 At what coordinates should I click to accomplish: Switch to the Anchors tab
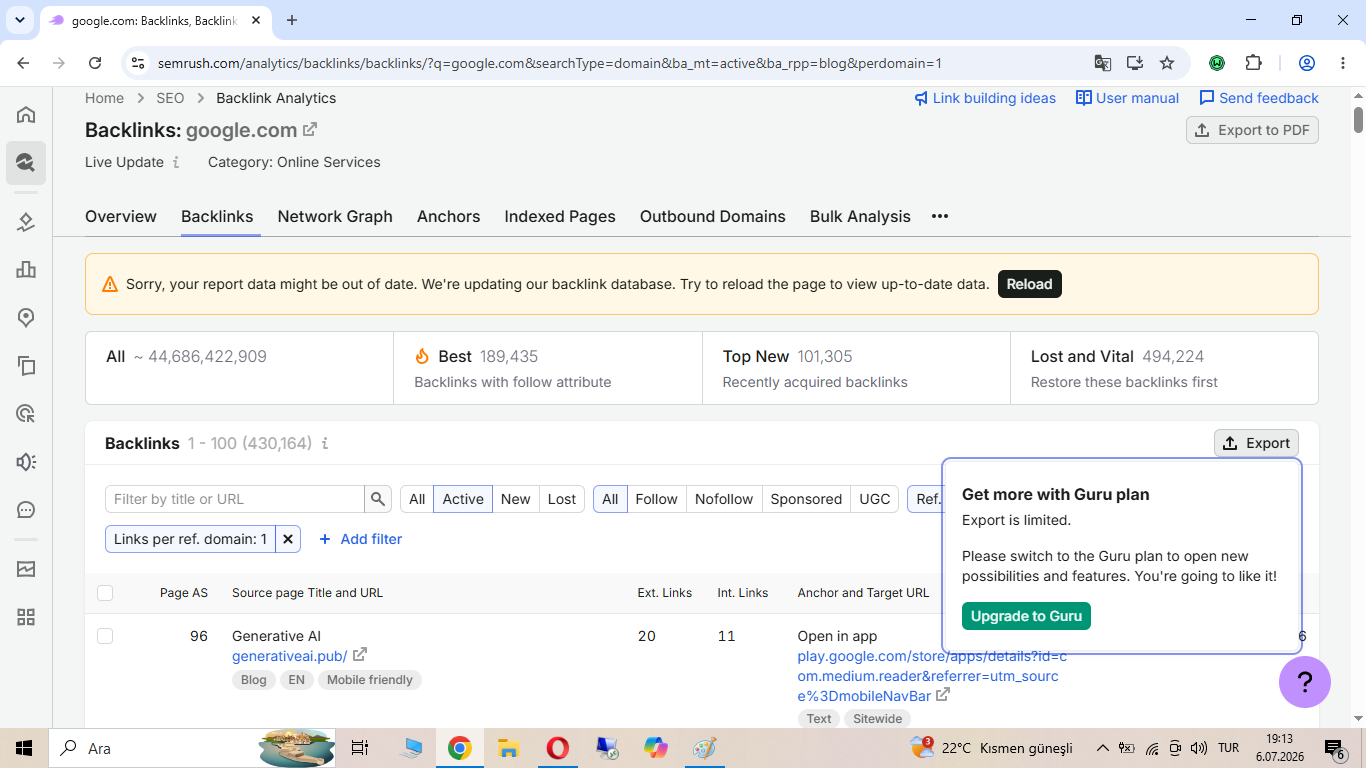tap(449, 216)
